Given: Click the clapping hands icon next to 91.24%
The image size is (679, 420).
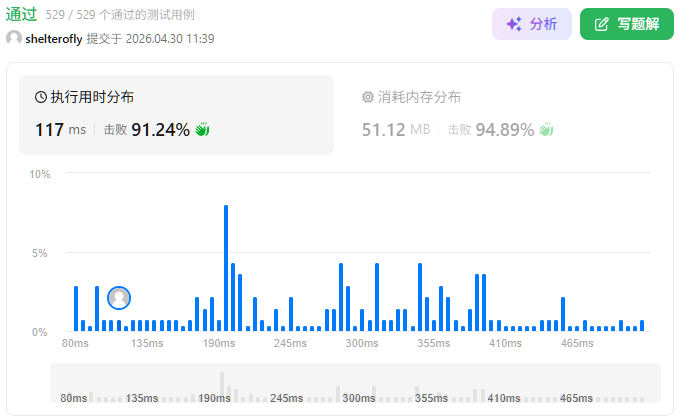Looking at the screenshot, I should tap(202, 129).
